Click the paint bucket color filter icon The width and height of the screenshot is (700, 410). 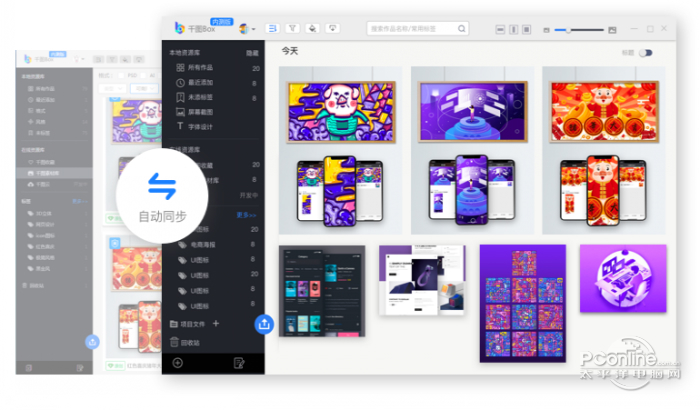pyautogui.click(x=312, y=29)
